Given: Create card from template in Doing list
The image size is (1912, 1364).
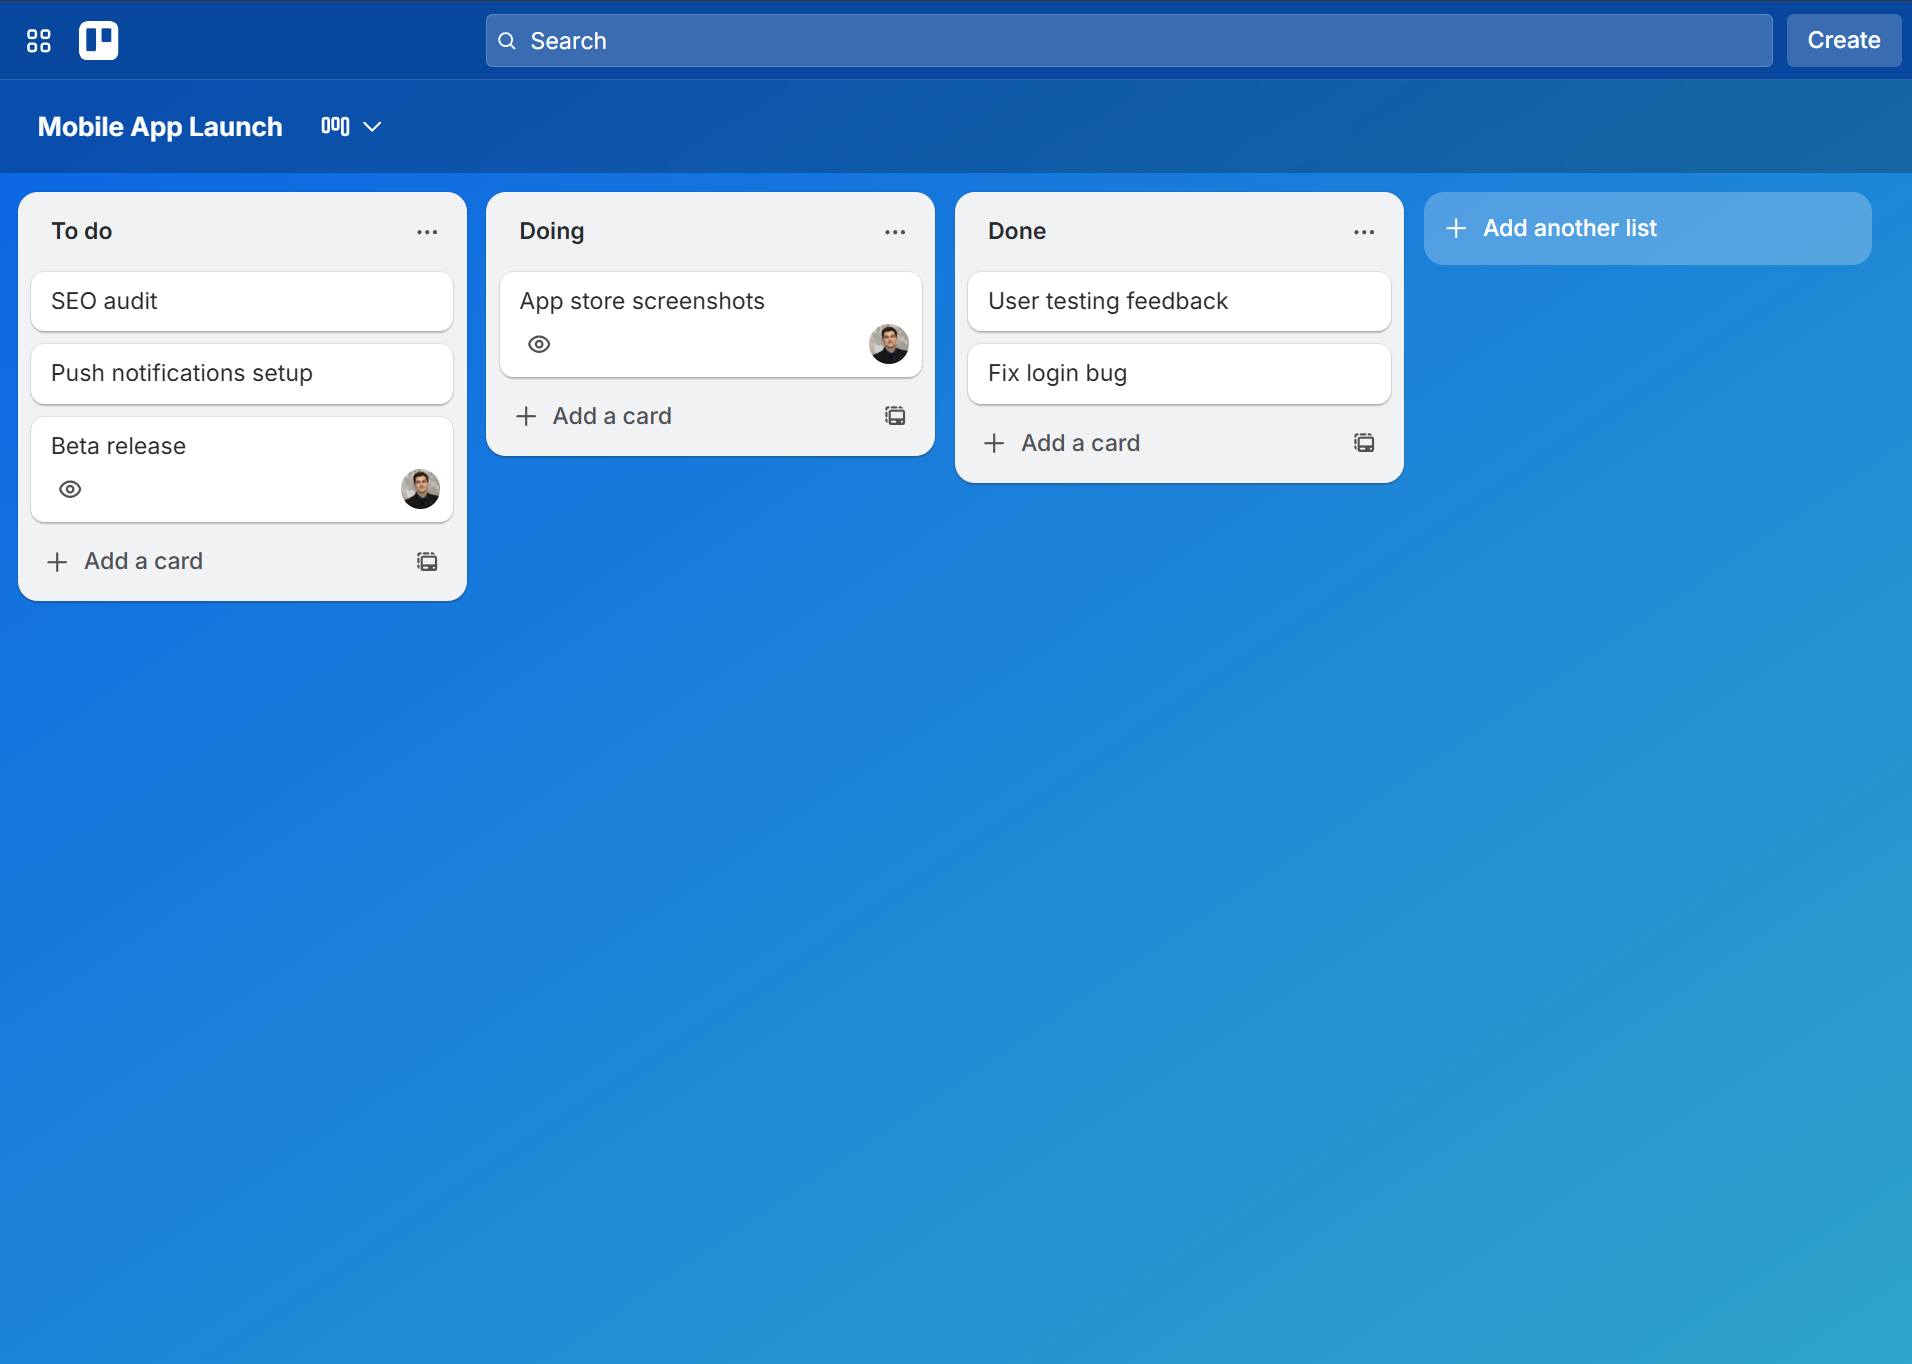Looking at the screenshot, I should coord(895,415).
